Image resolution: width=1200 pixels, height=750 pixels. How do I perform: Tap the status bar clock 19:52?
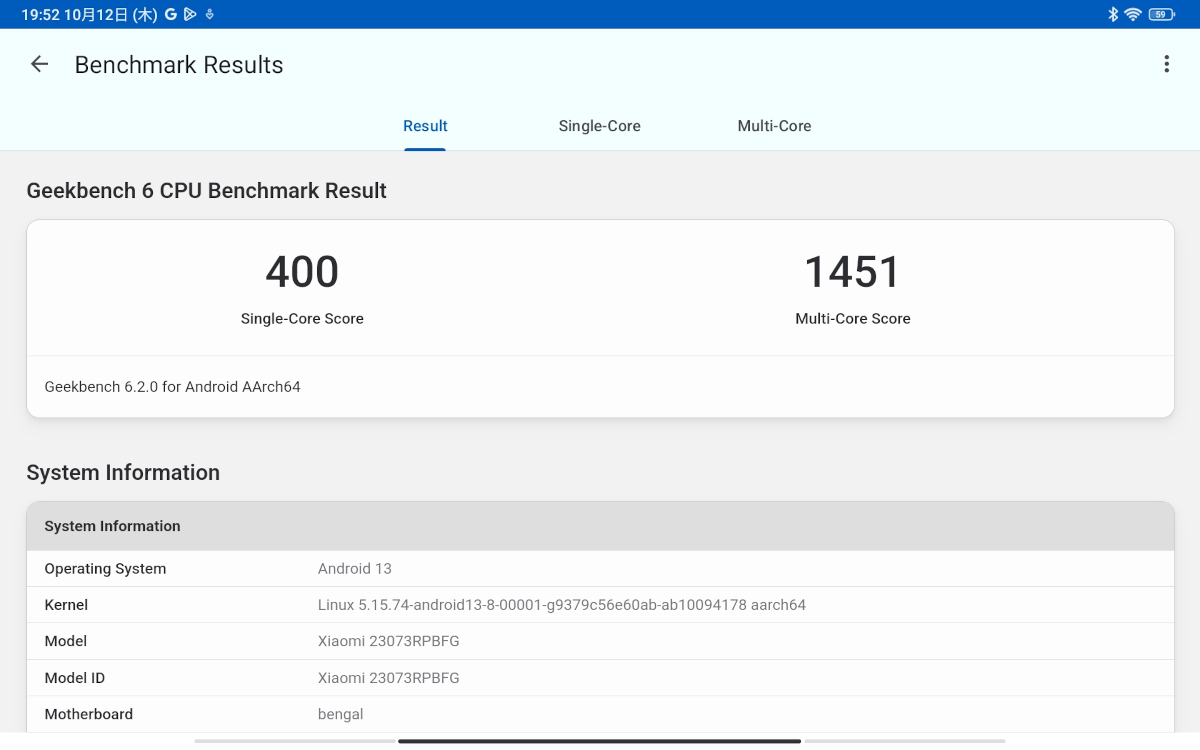point(40,14)
